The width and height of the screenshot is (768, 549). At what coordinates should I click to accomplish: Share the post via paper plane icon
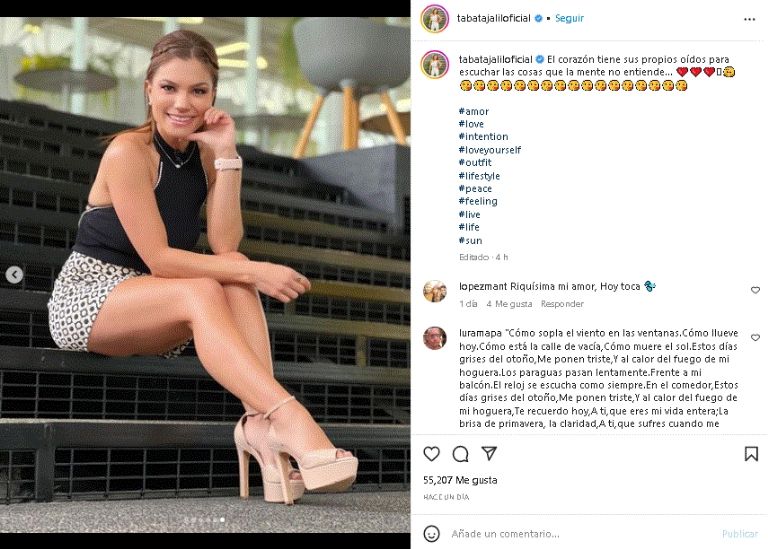pos(489,454)
